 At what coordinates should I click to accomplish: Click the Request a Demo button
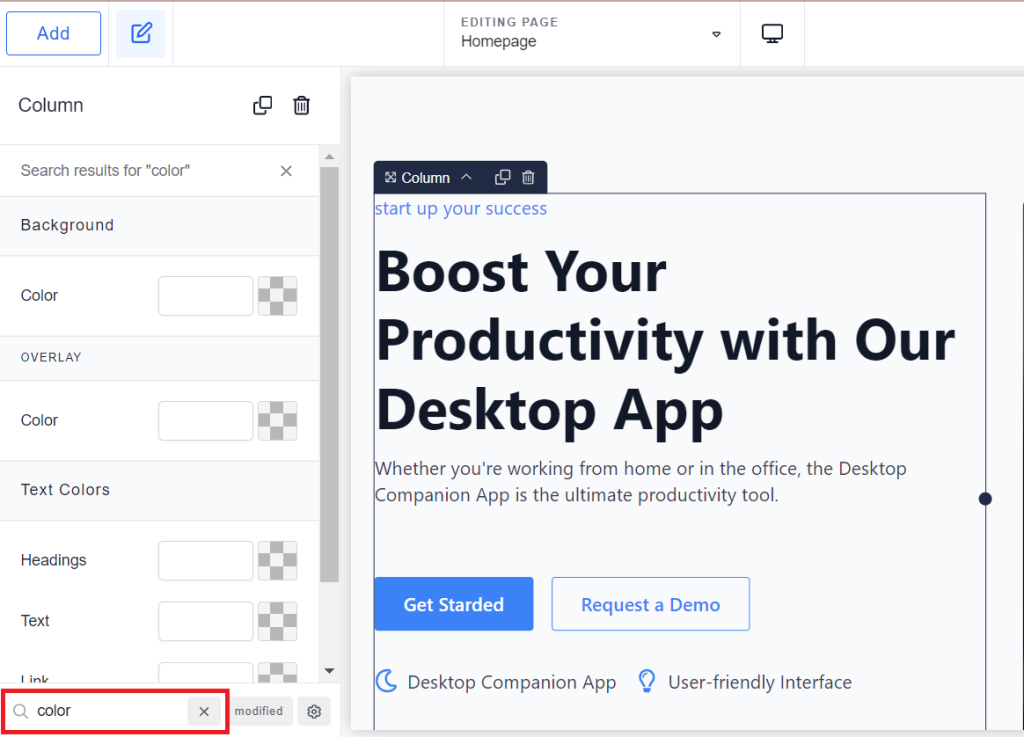(650, 604)
